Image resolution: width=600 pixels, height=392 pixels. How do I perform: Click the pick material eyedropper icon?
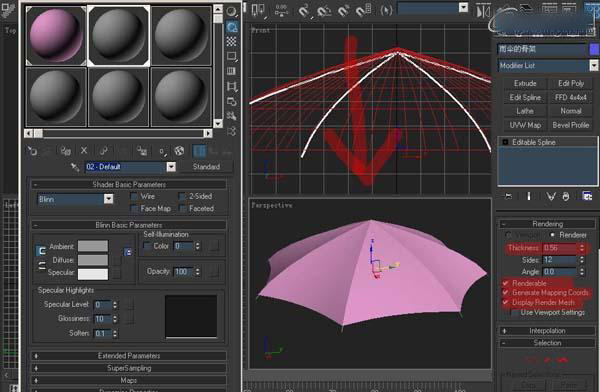click(x=74, y=167)
